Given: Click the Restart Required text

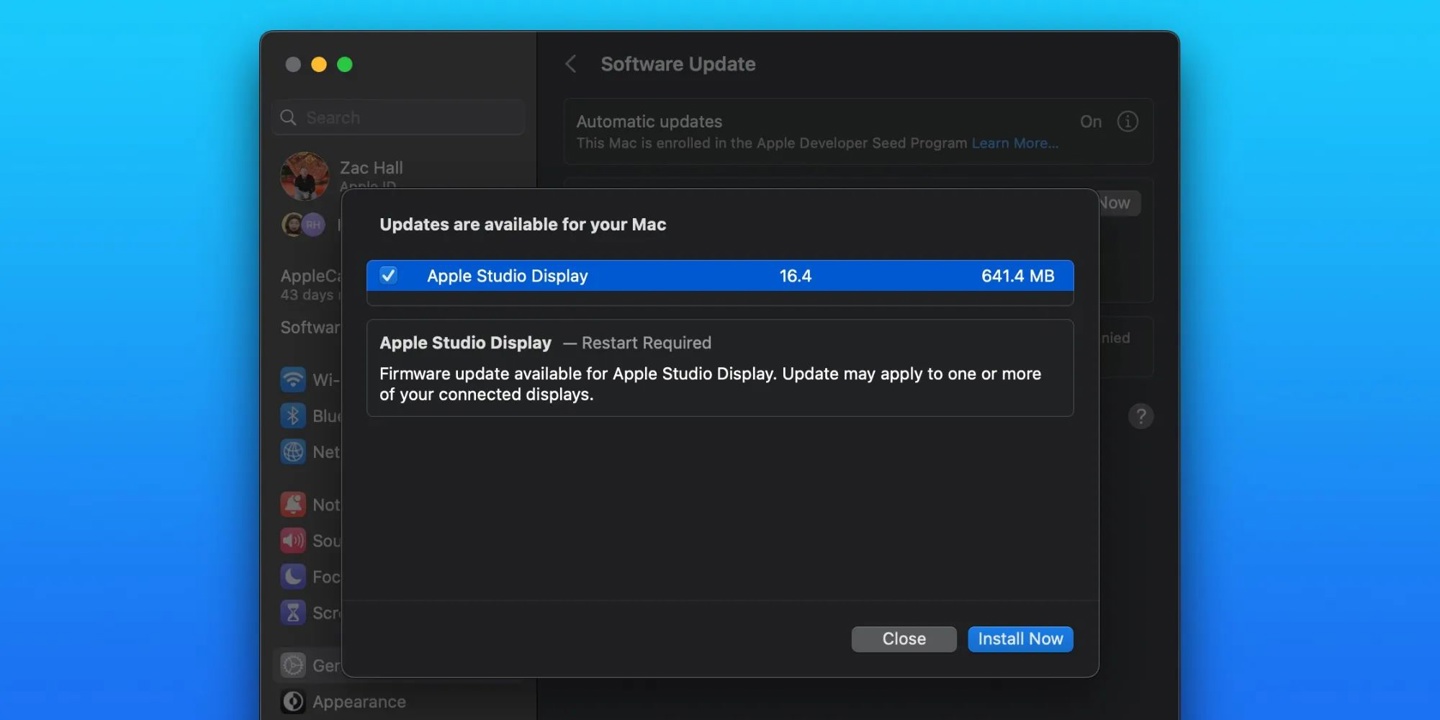Looking at the screenshot, I should [646, 343].
